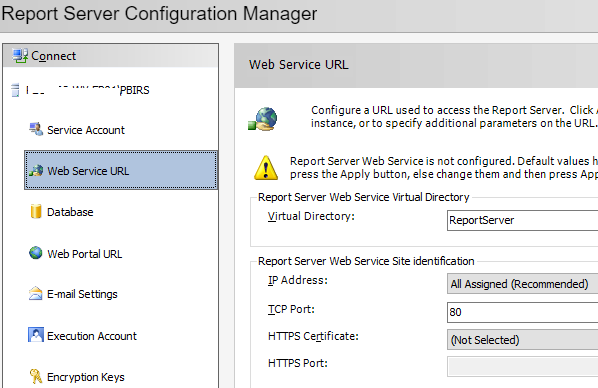Click the empty HTTPS Port field
This screenshot has height=388, width=598.
pos(522,367)
